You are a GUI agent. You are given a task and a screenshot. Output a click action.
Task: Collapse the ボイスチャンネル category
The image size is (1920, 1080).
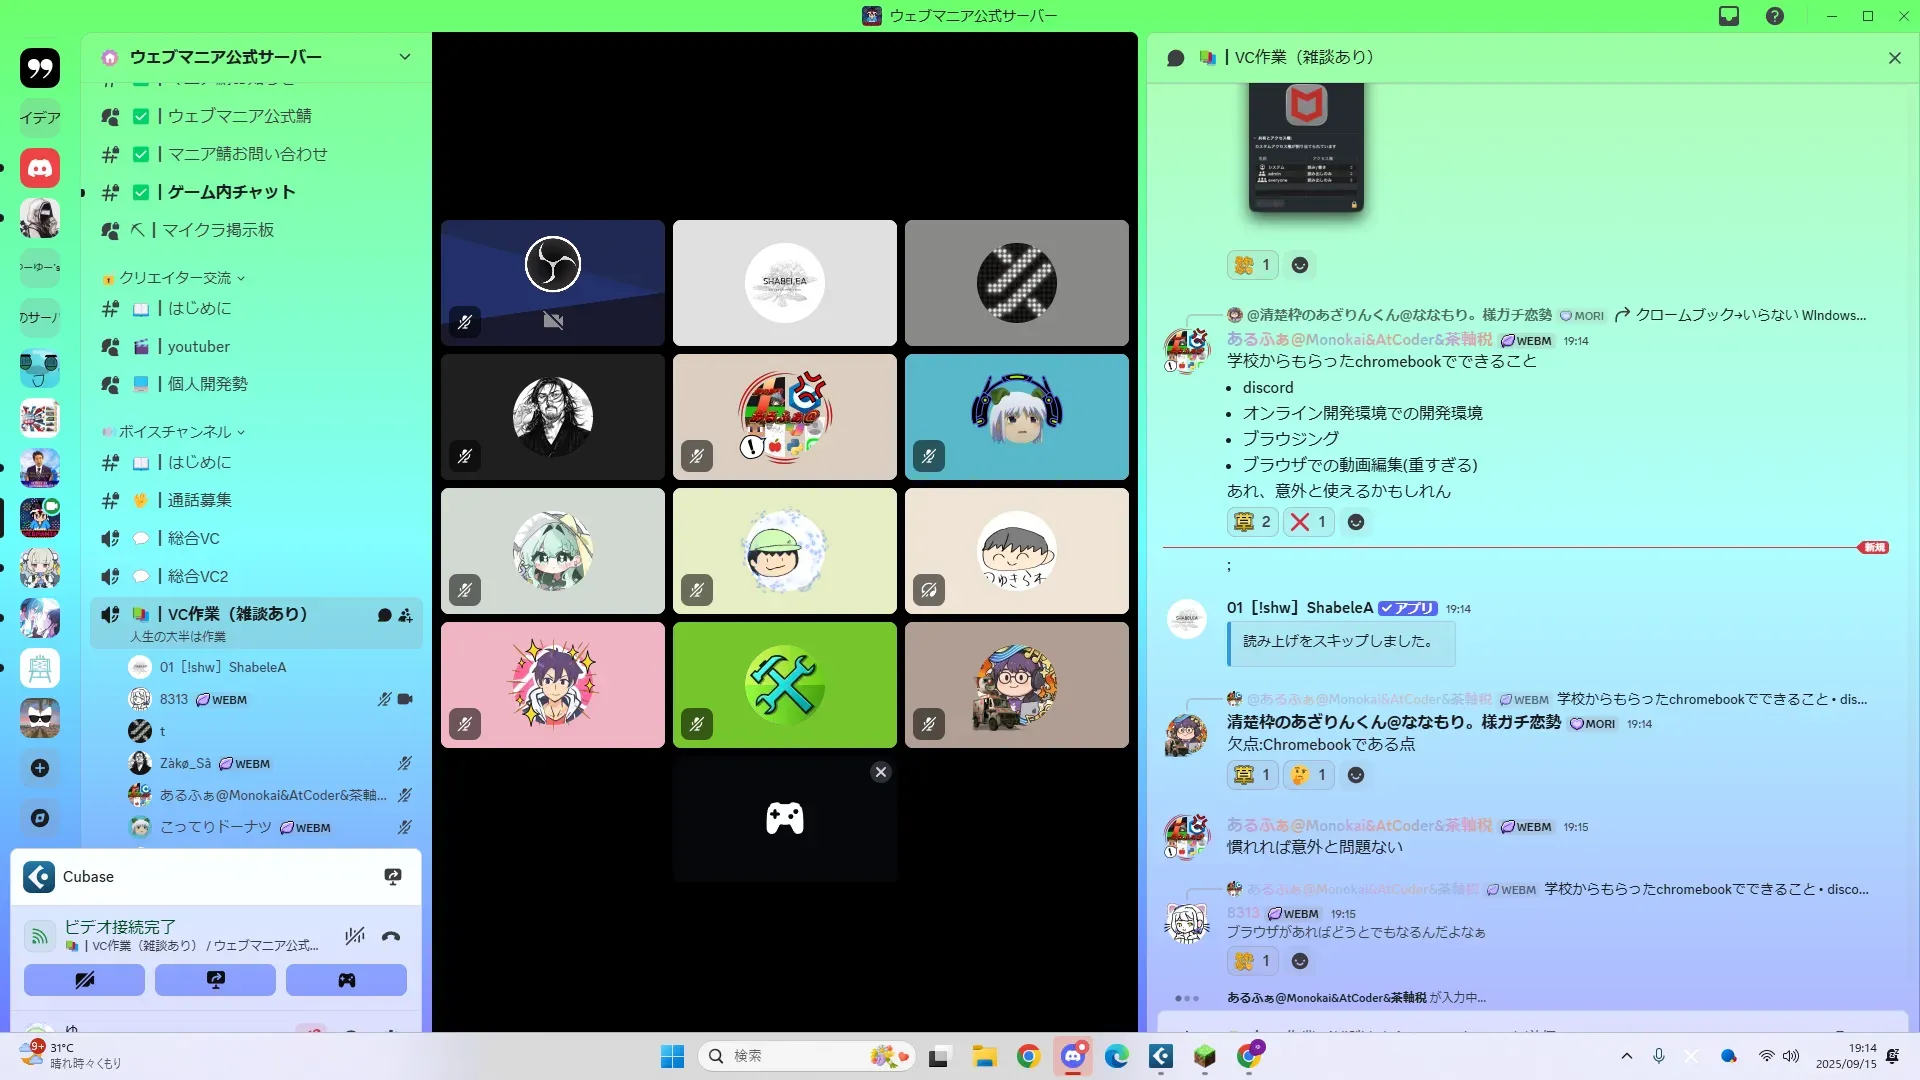tap(176, 432)
